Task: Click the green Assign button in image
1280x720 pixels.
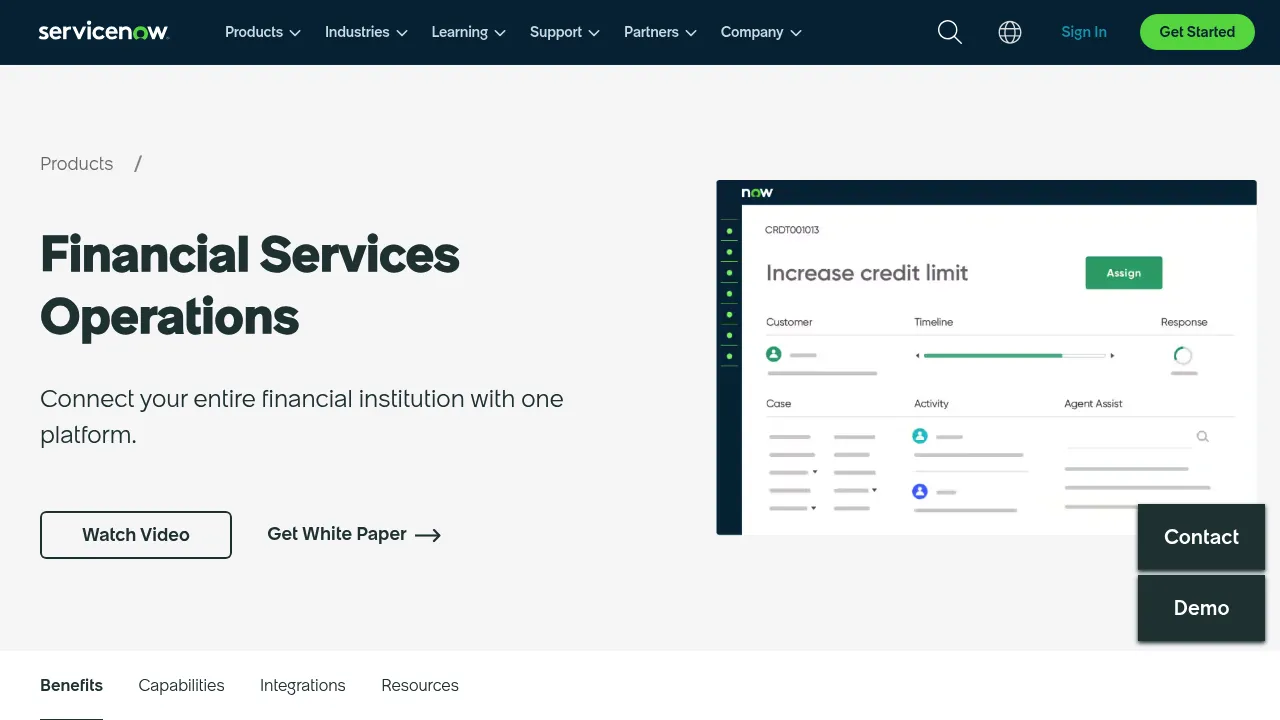Action: (x=1124, y=273)
